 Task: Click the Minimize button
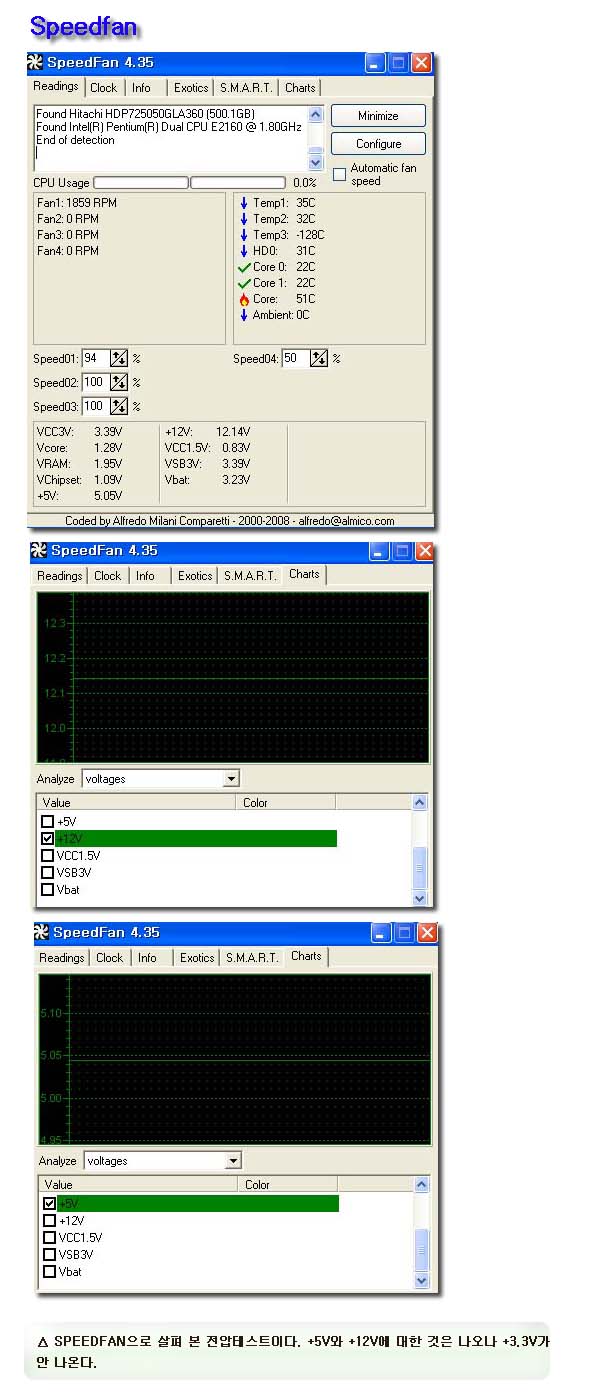click(x=378, y=116)
